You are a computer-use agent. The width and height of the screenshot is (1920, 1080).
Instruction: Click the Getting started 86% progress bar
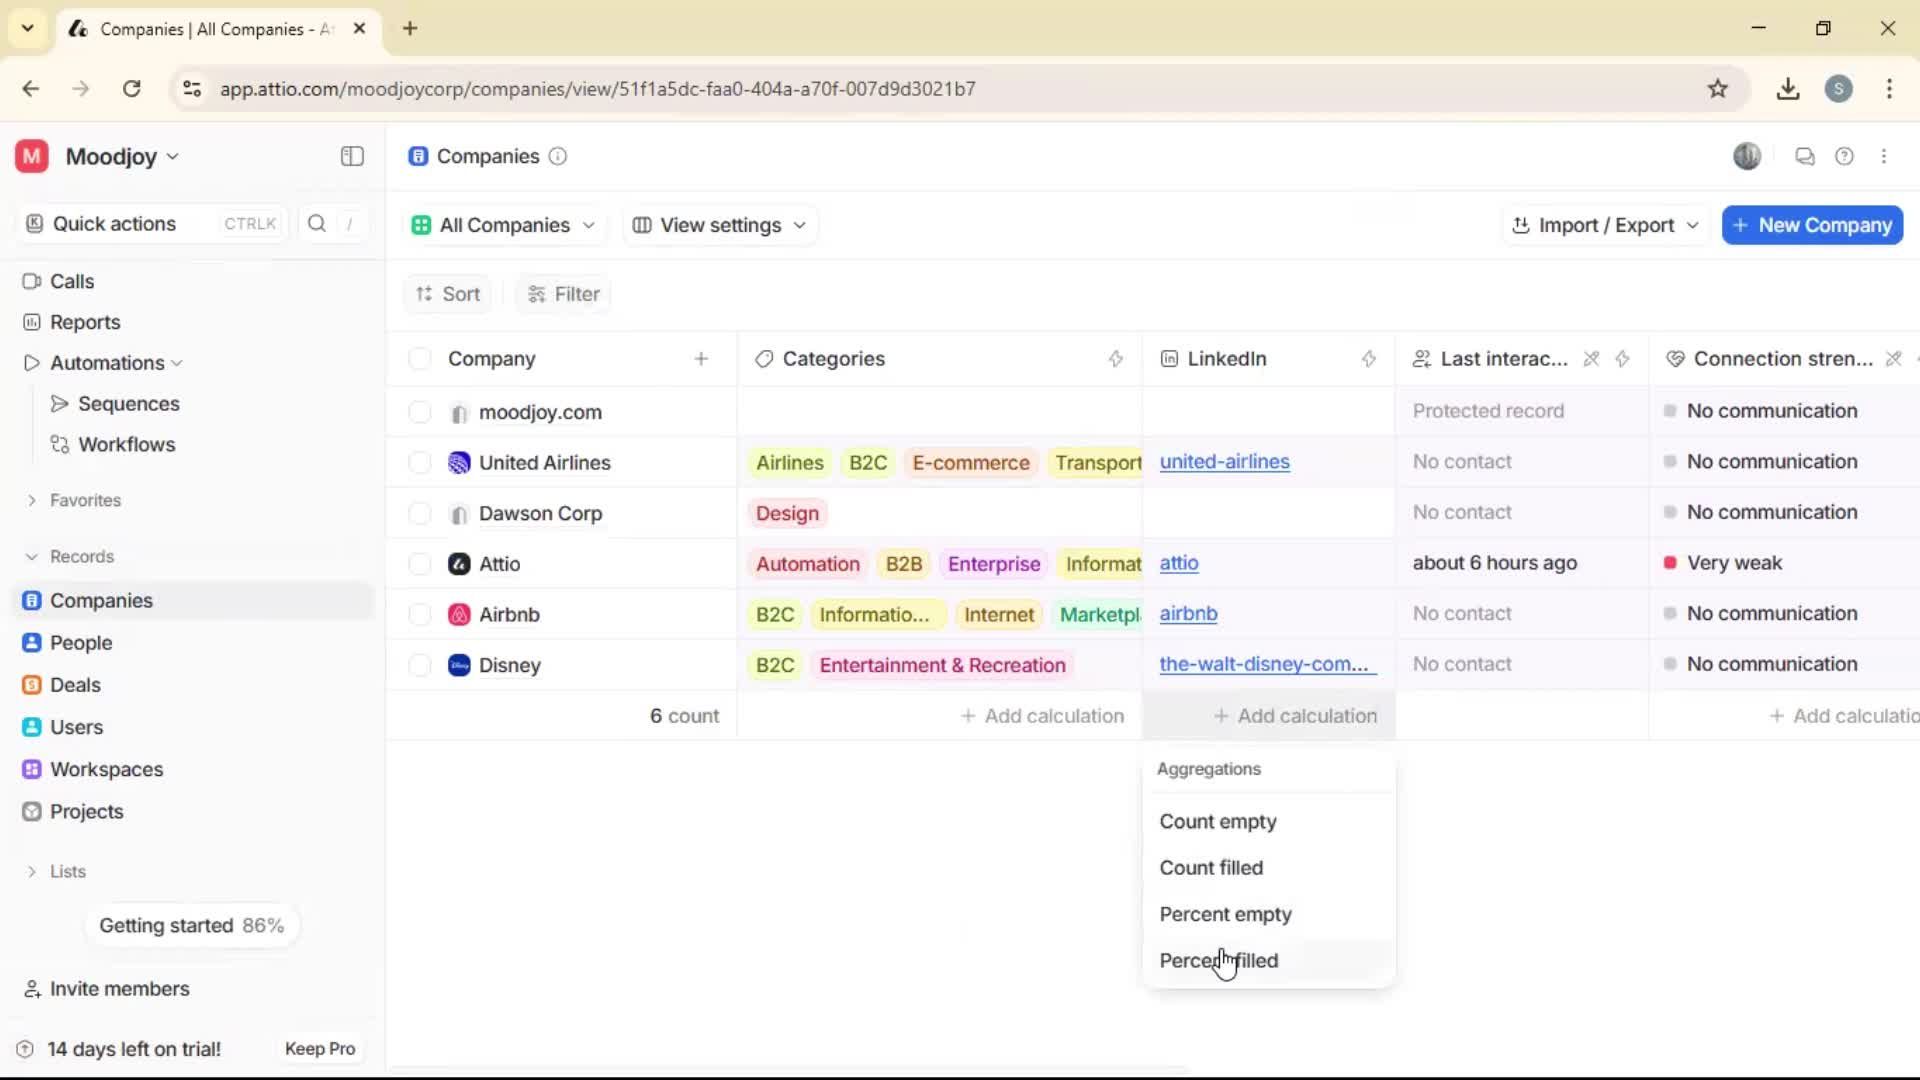[x=192, y=925]
